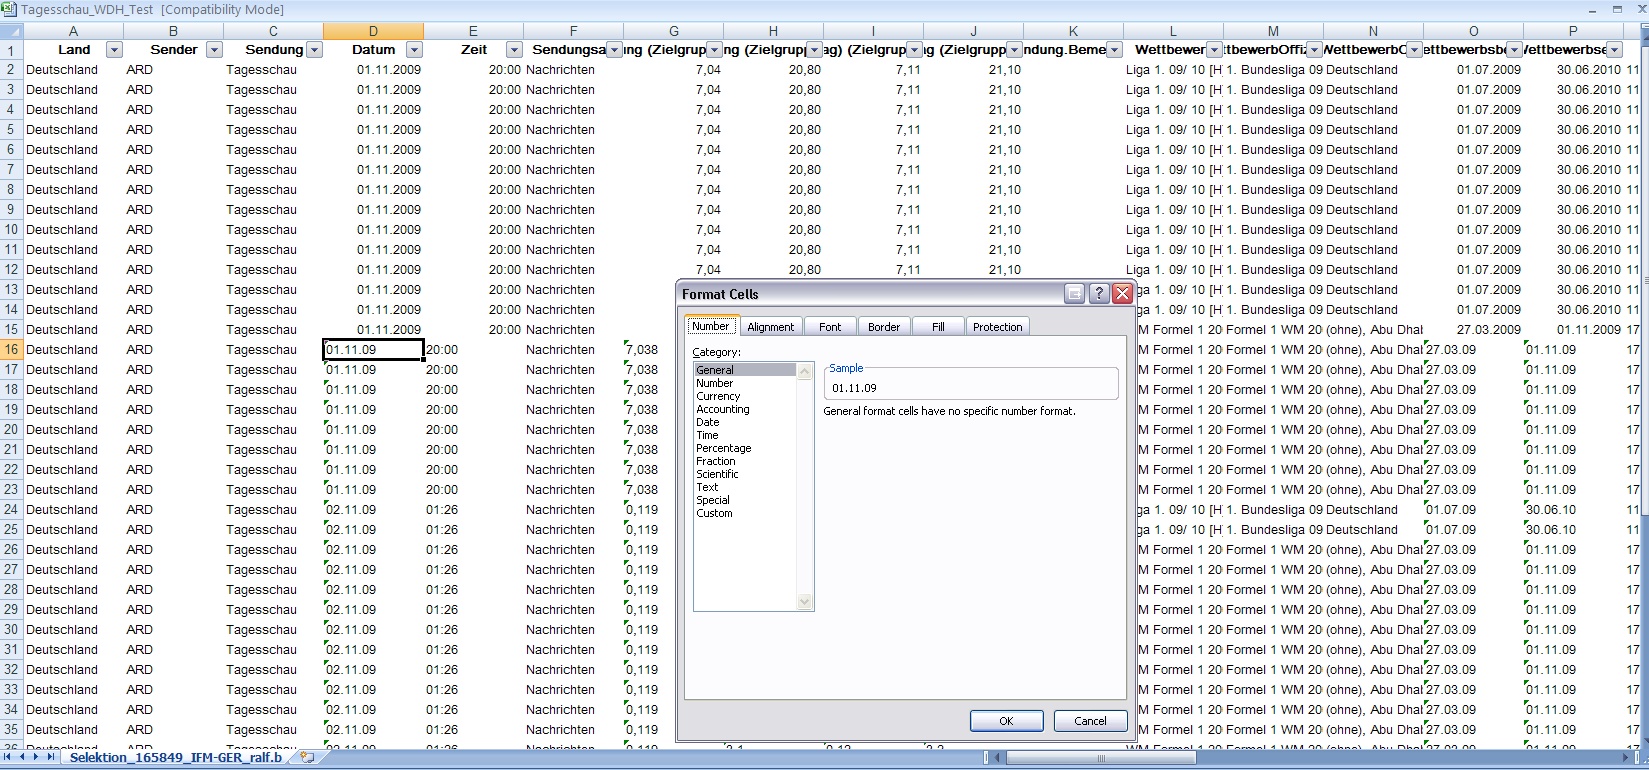This screenshot has height=770, width=1649.
Task: Select cell C24 containing Tagesschau
Action: pos(273,509)
